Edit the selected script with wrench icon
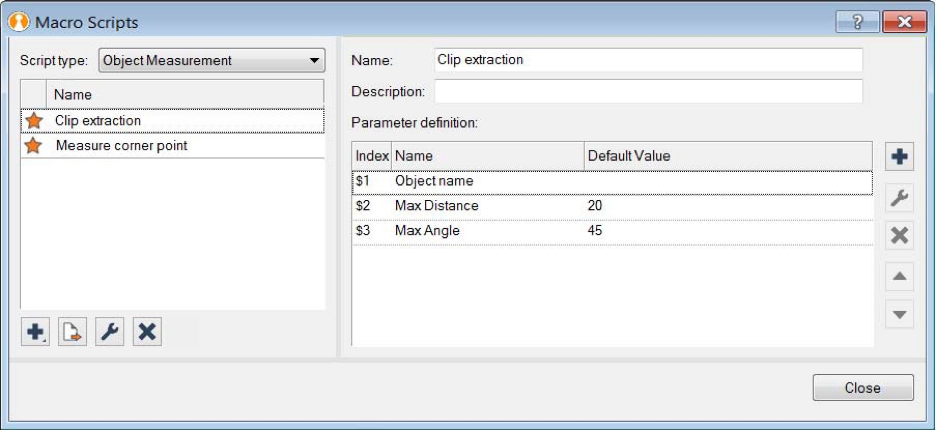The image size is (936, 430). 109,332
